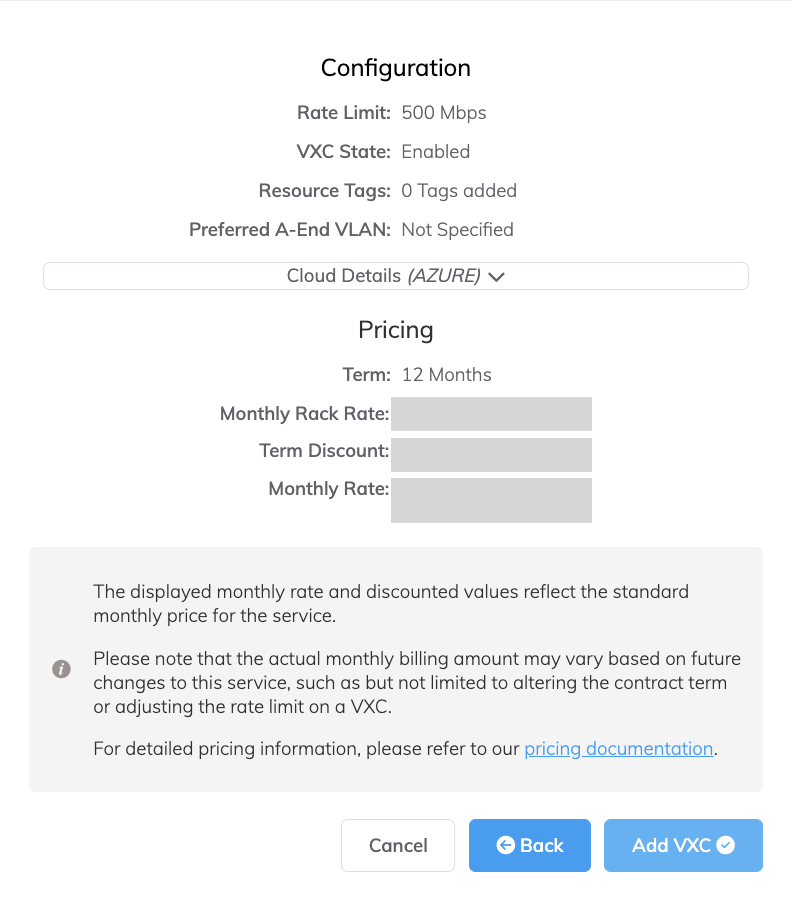
Task: Click the info icon in the notice box
Action: click(61, 669)
